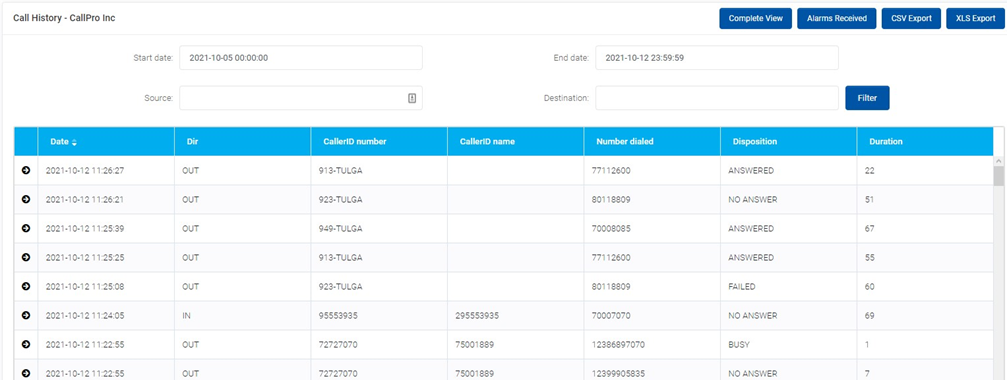Show Alarms Received
The image size is (1007, 380).
point(836,19)
